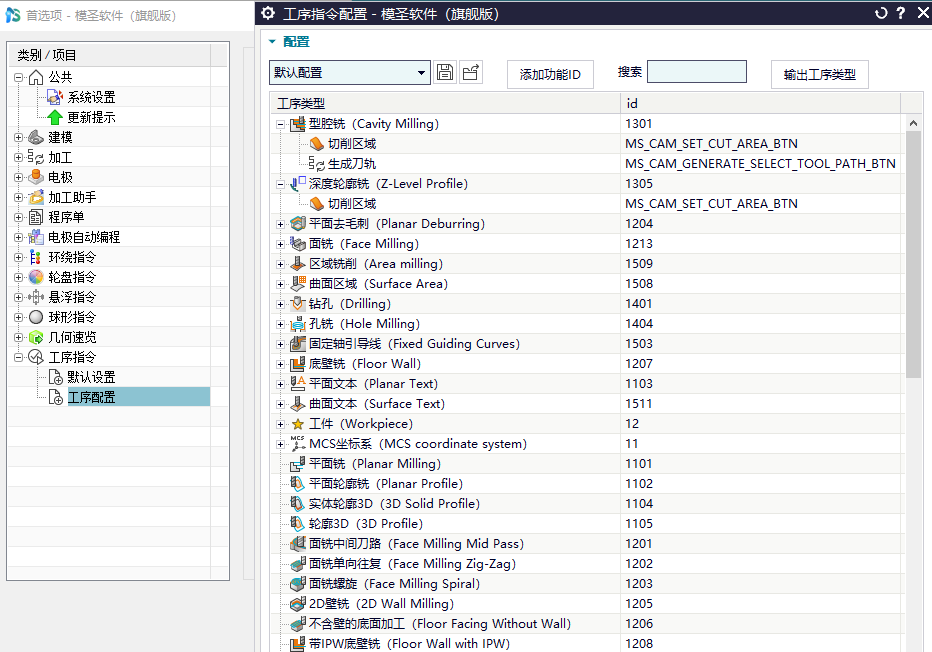Select the 电极自动编程 category item
This screenshot has width=932, height=652.
[x=84, y=237]
